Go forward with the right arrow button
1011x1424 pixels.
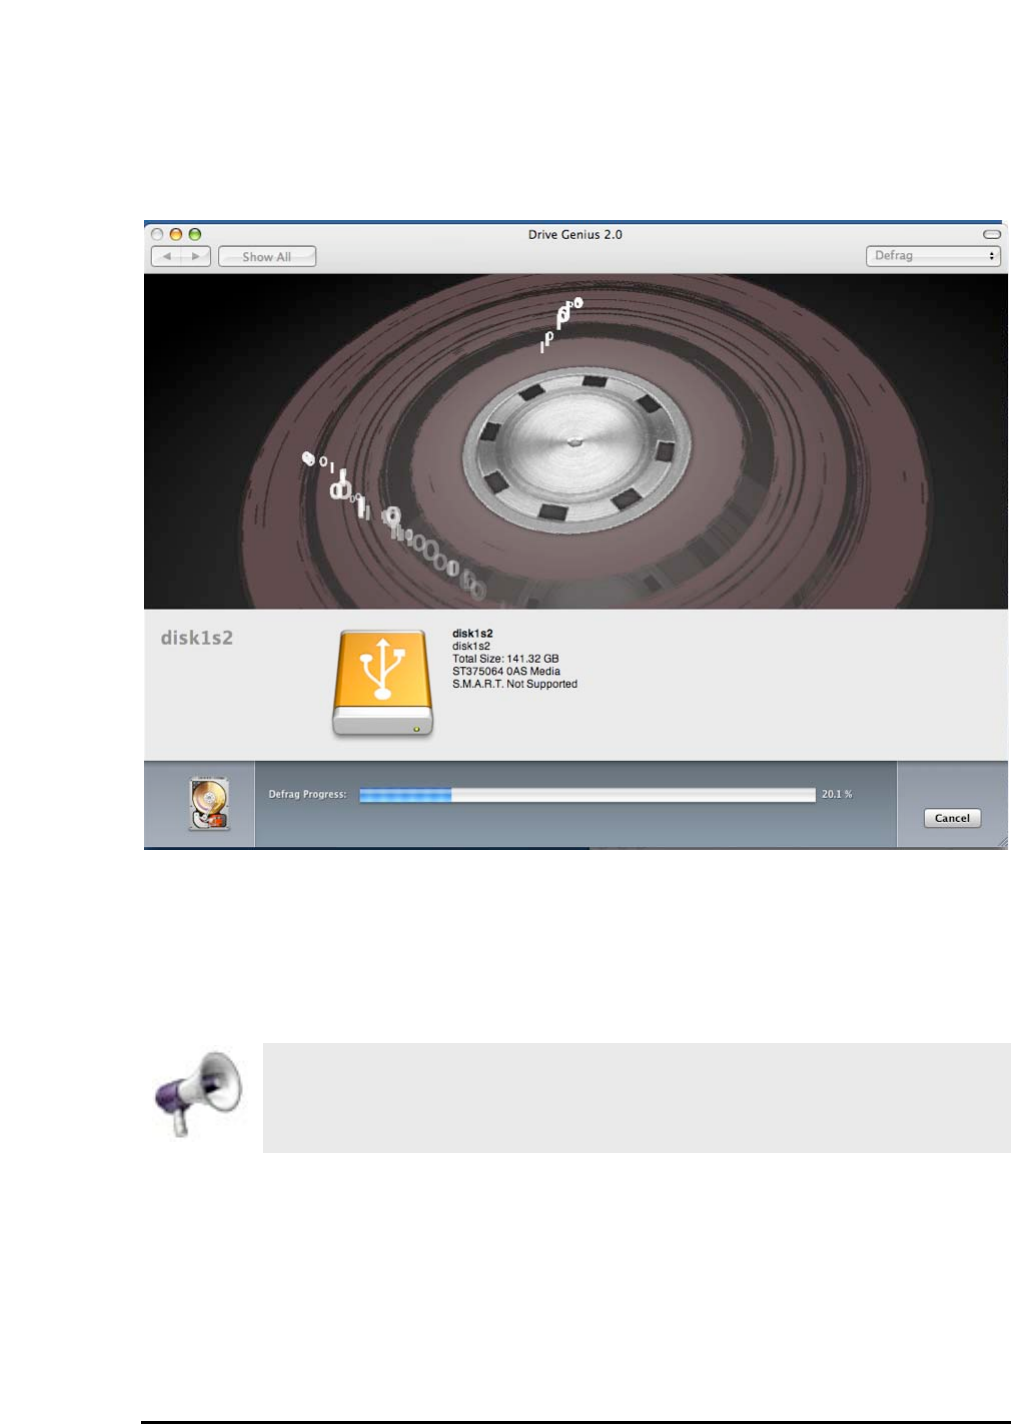click(x=196, y=257)
